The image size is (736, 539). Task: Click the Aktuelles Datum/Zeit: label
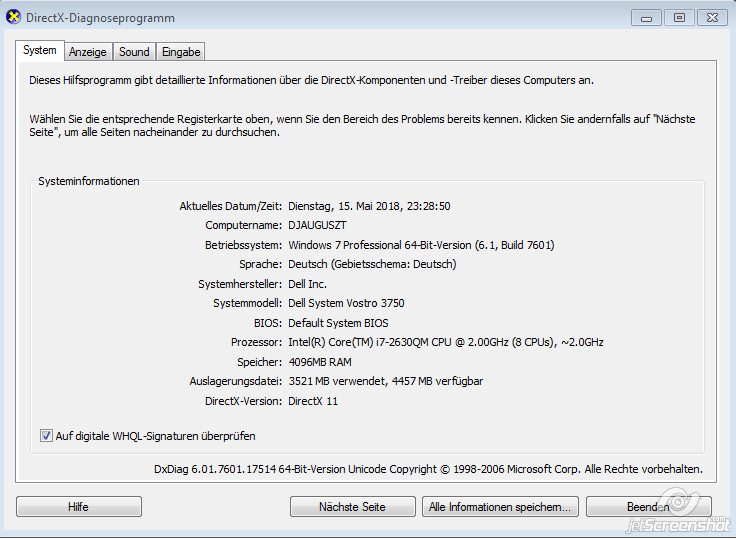(x=231, y=206)
